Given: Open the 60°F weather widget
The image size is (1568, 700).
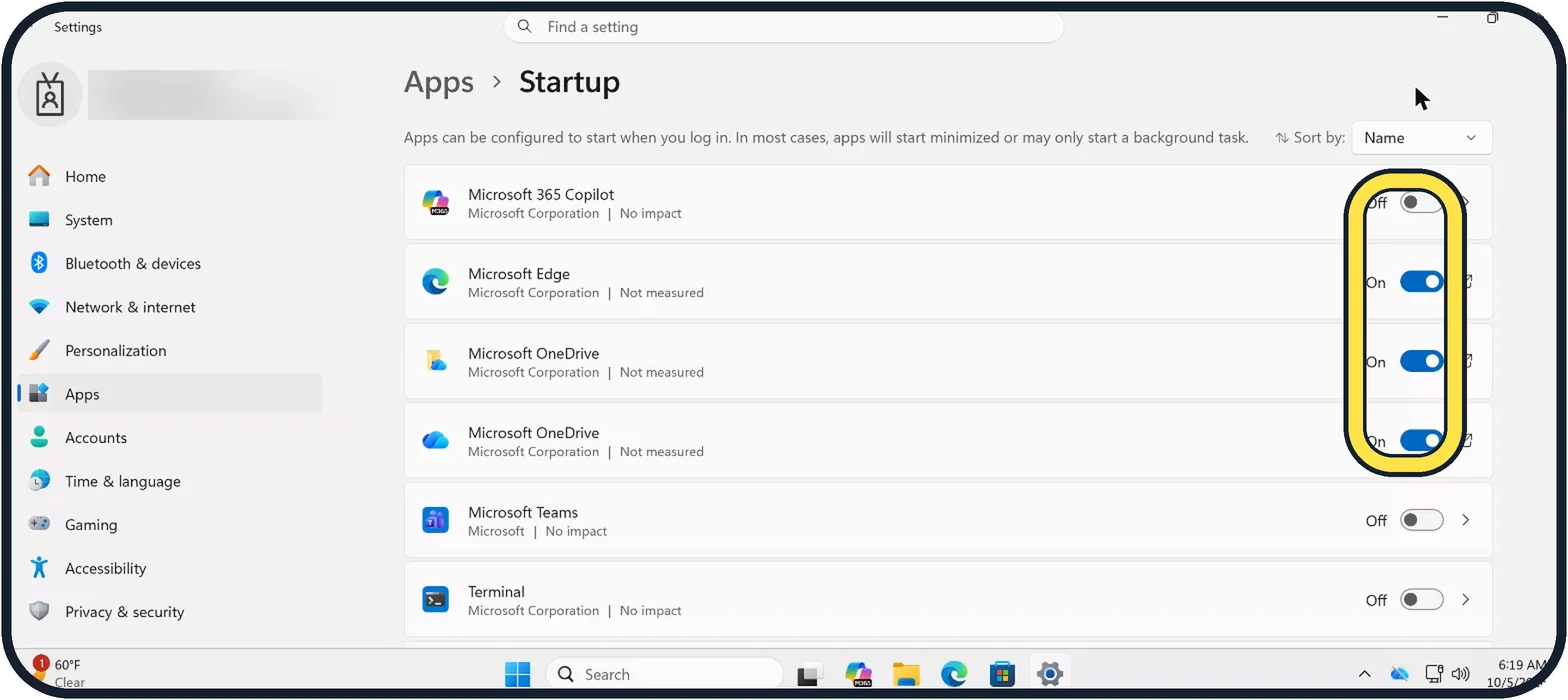Looking at the screenshot, I should [60, 673].
